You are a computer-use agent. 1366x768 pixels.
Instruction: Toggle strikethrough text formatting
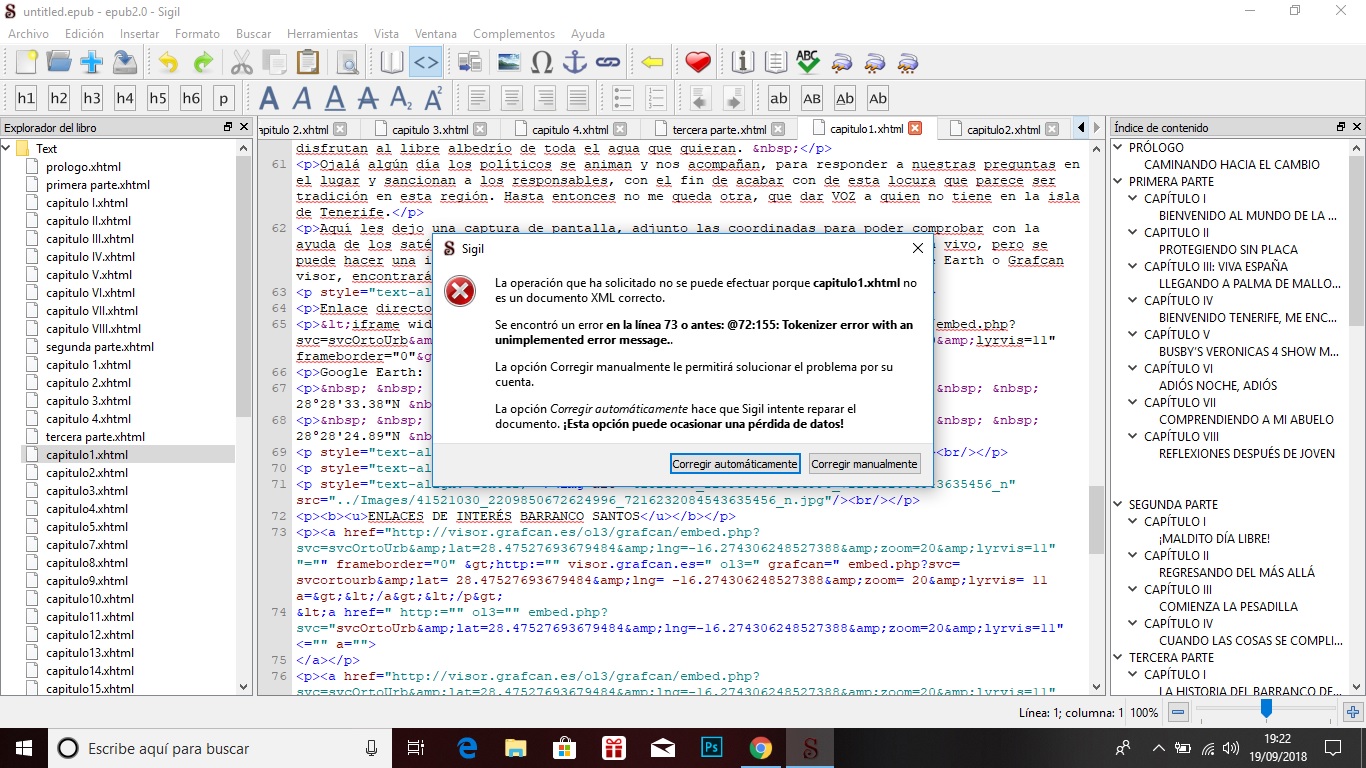pyautogui.click(x=368, y=98)
